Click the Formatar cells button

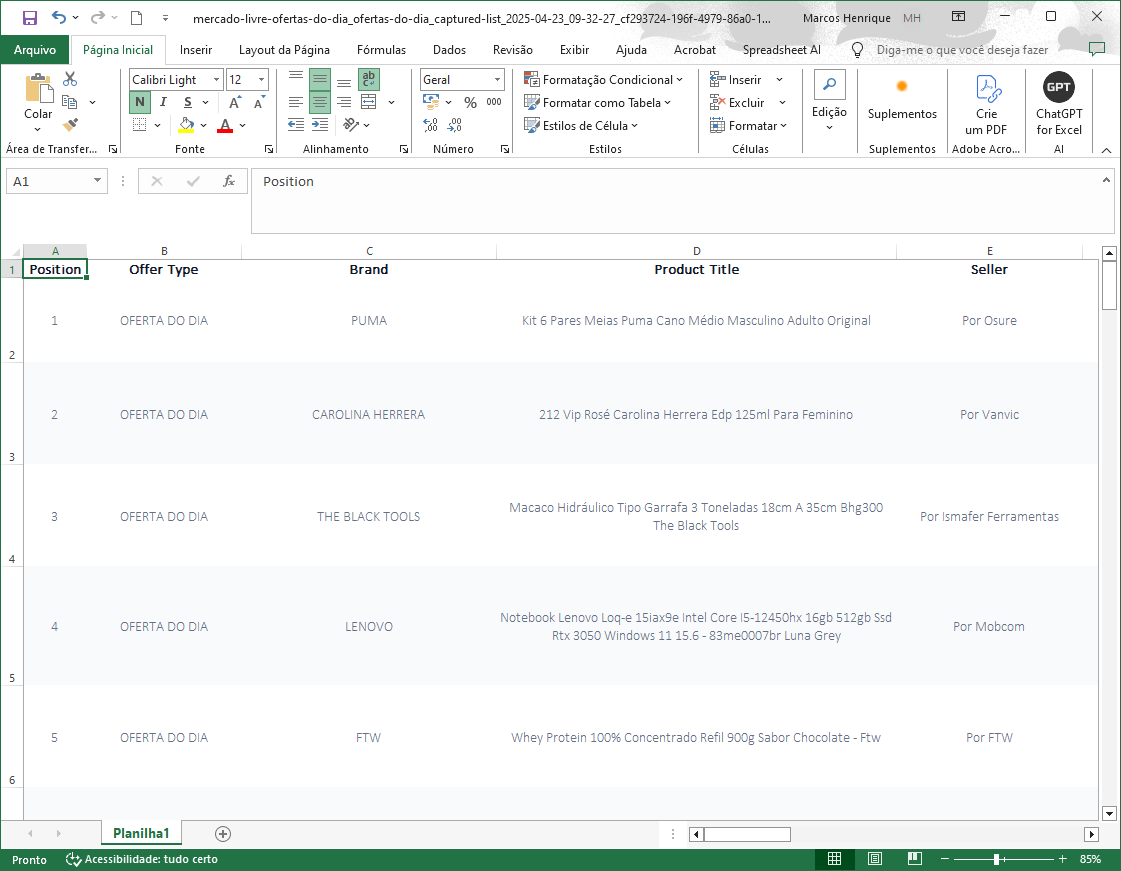click(x=749, y=125)
